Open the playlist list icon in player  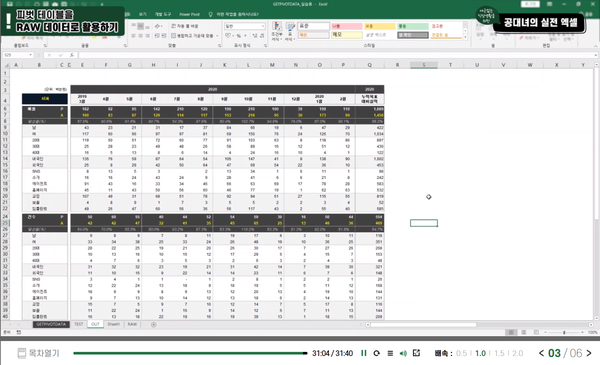tap(390, 353)
